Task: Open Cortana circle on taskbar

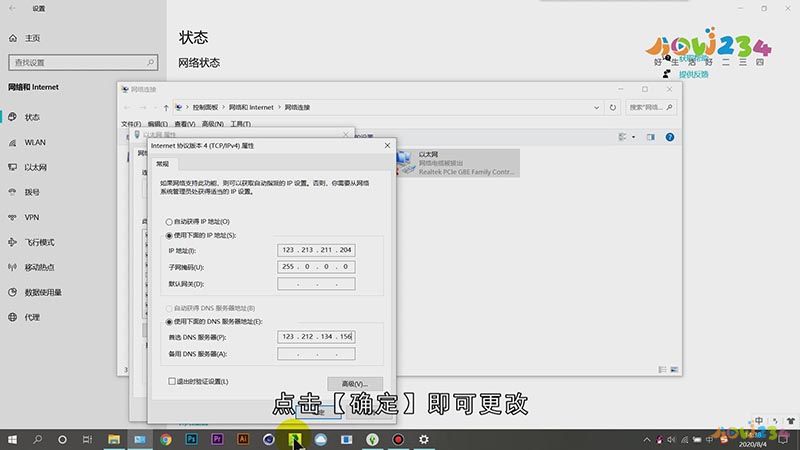Action: pyautogui.click(x=62, y=439)
